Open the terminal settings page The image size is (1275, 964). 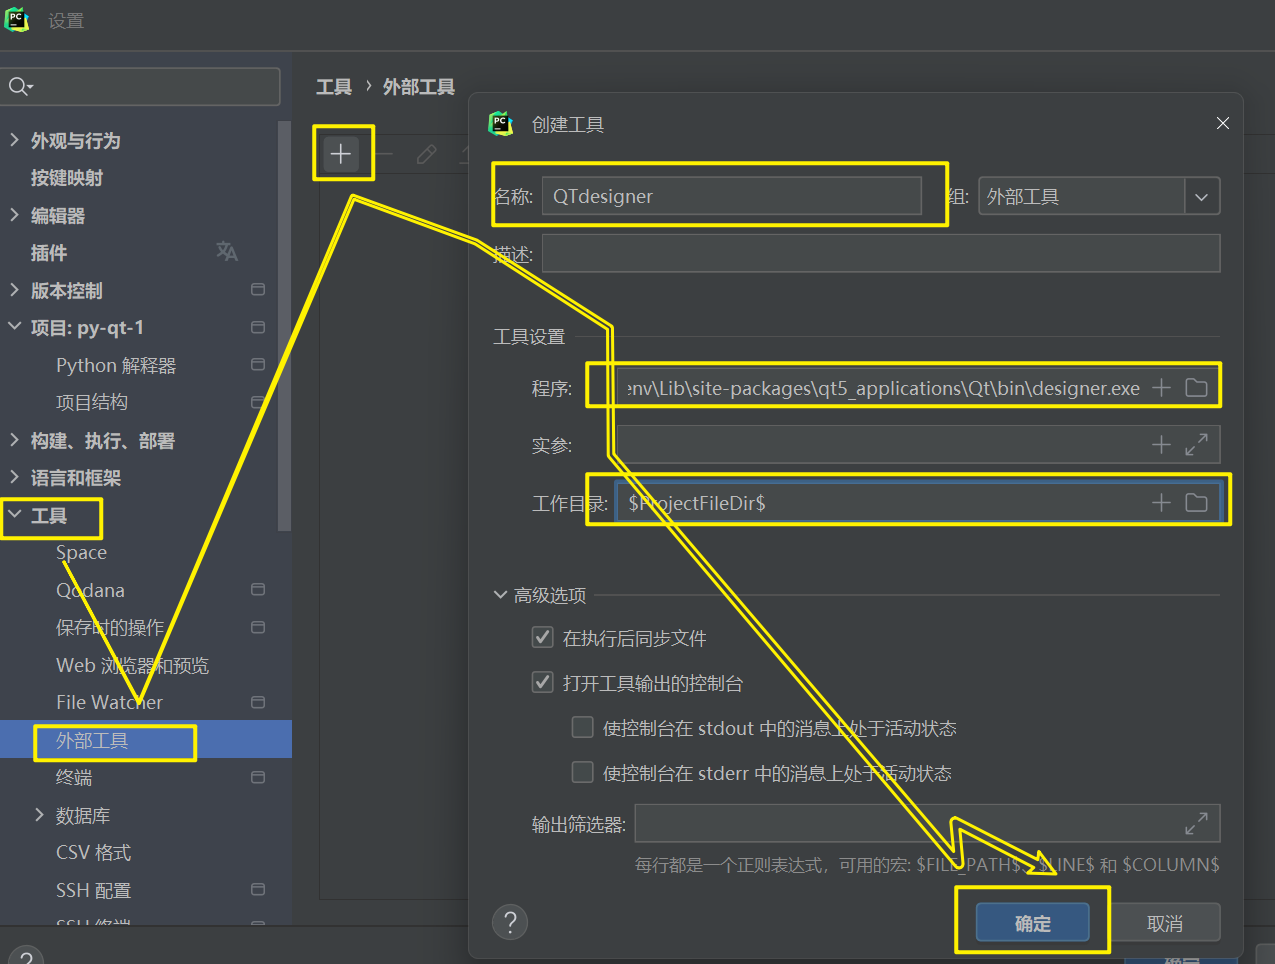coord(74,778)
